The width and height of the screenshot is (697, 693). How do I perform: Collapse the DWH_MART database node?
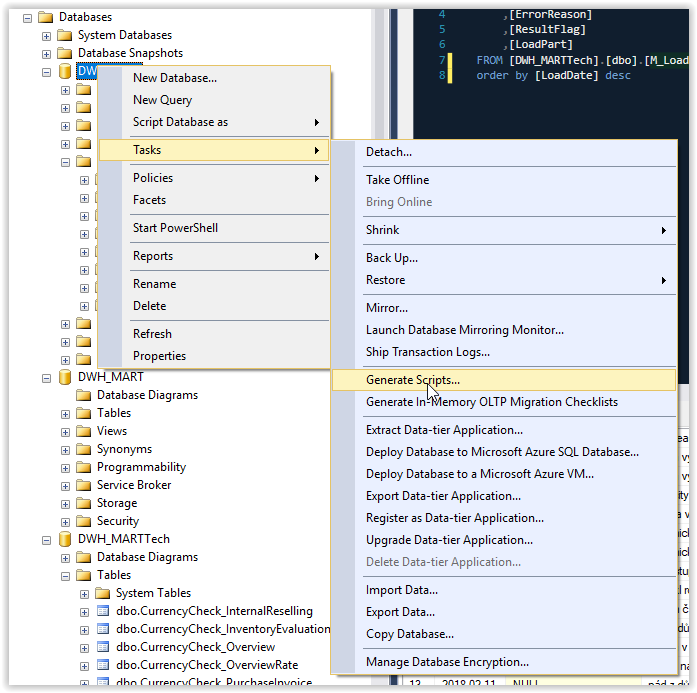pos(46,378)
